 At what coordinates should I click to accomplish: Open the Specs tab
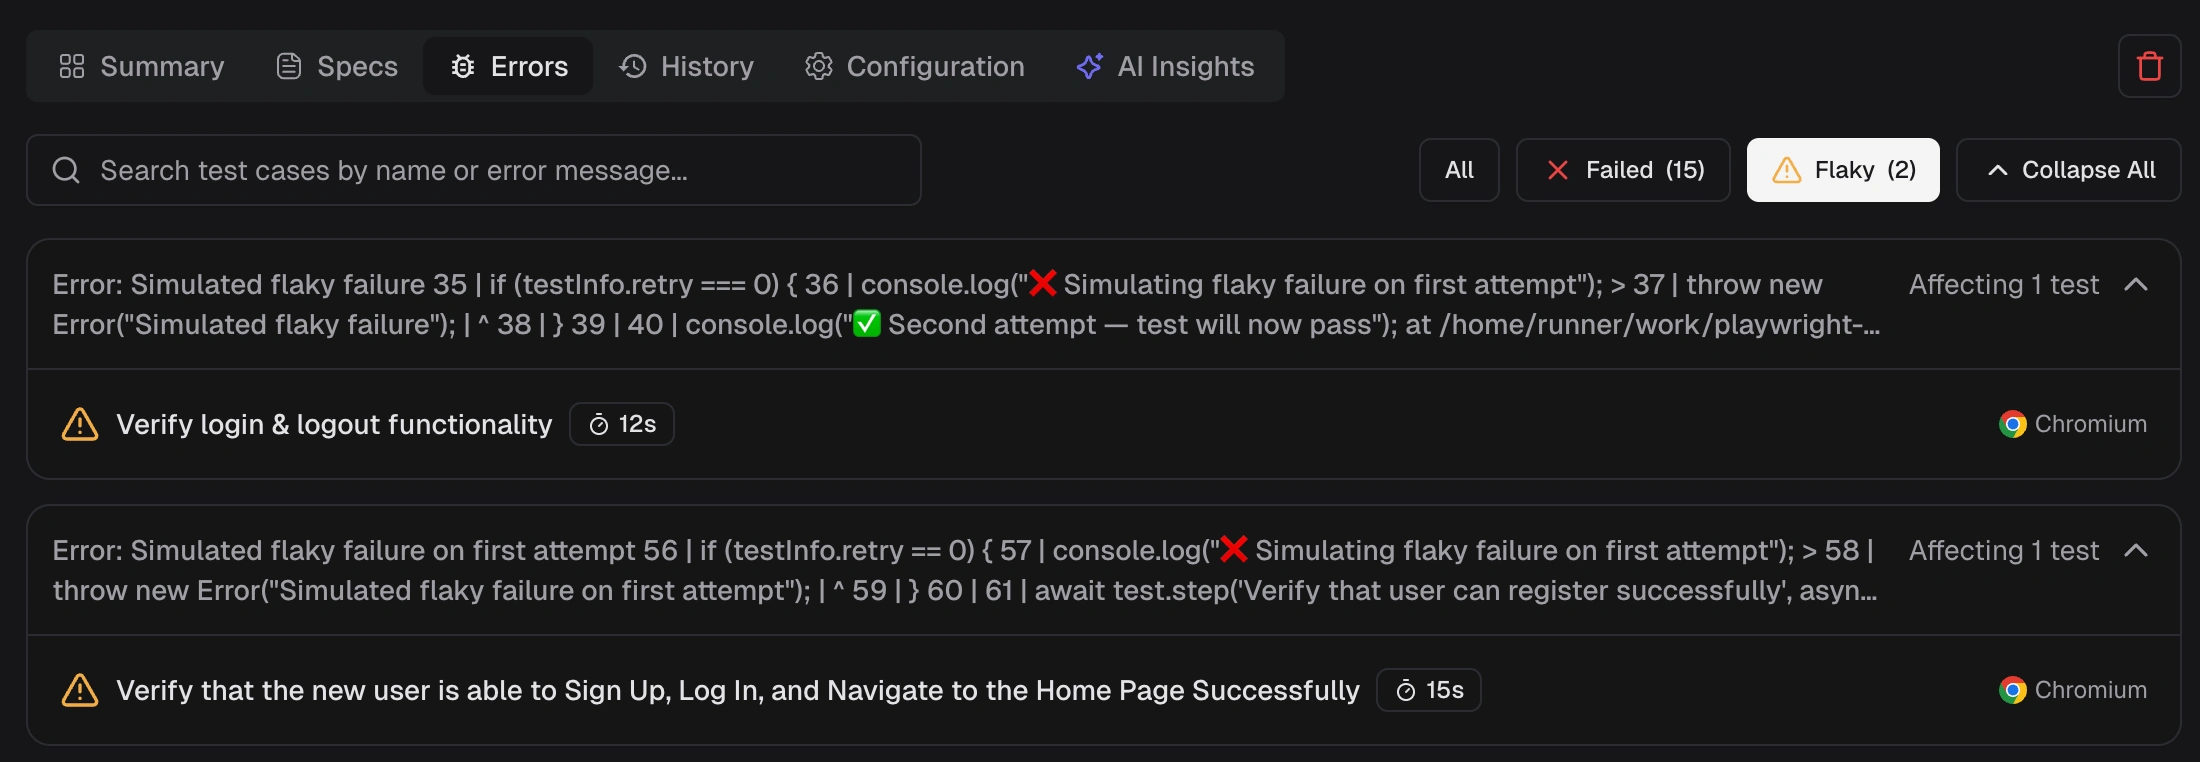click(337, 66)
